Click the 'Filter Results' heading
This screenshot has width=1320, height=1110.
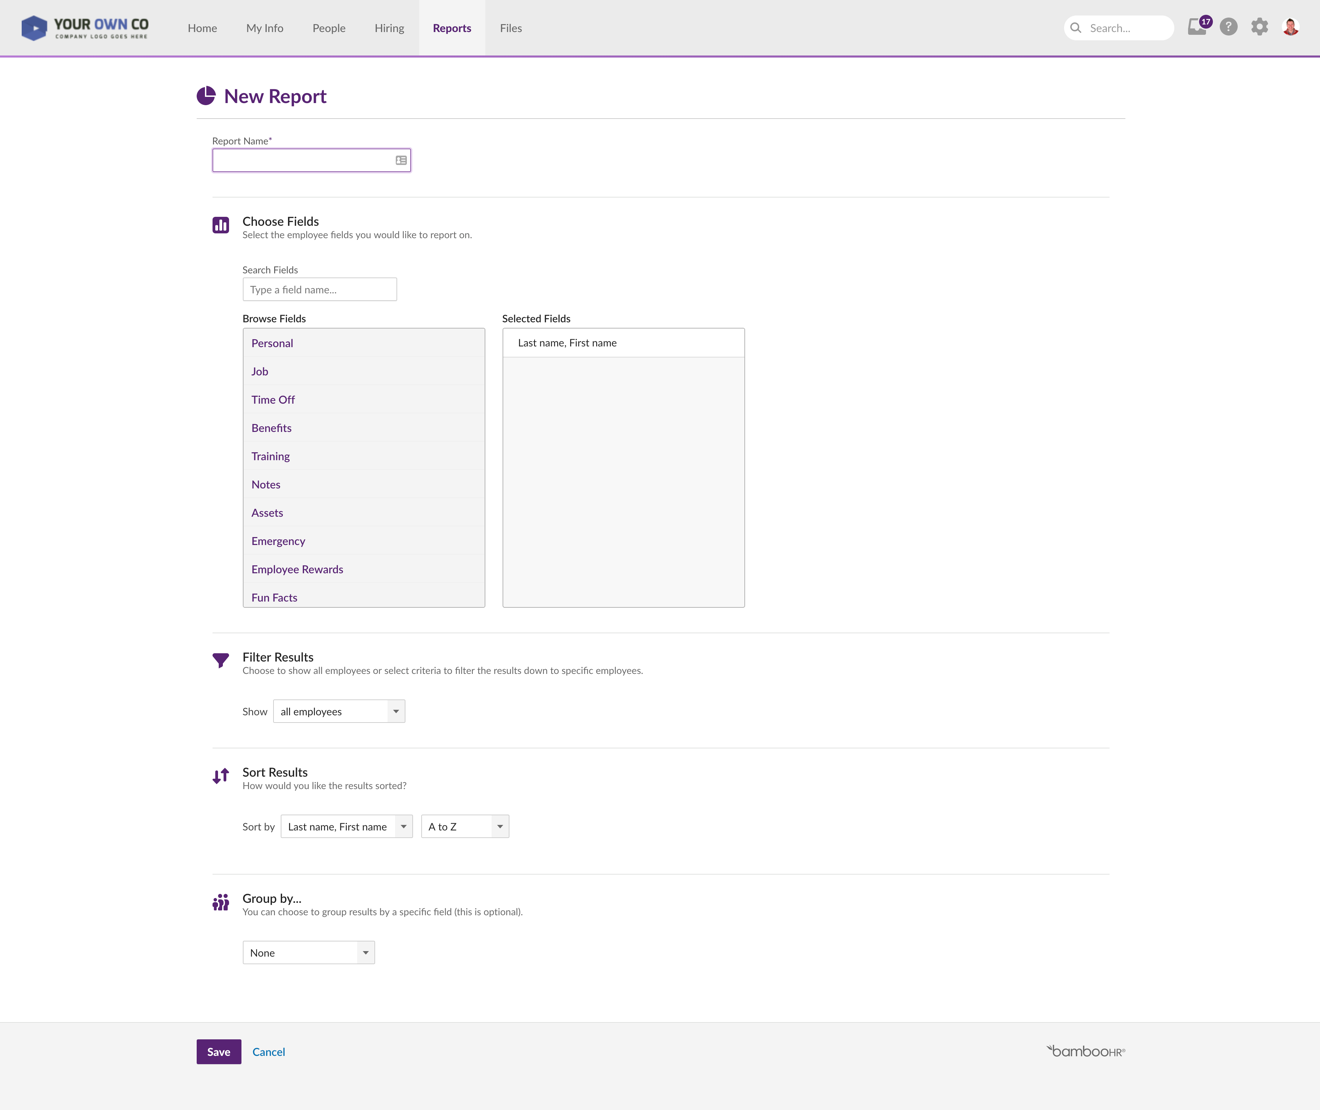(278, 657)
